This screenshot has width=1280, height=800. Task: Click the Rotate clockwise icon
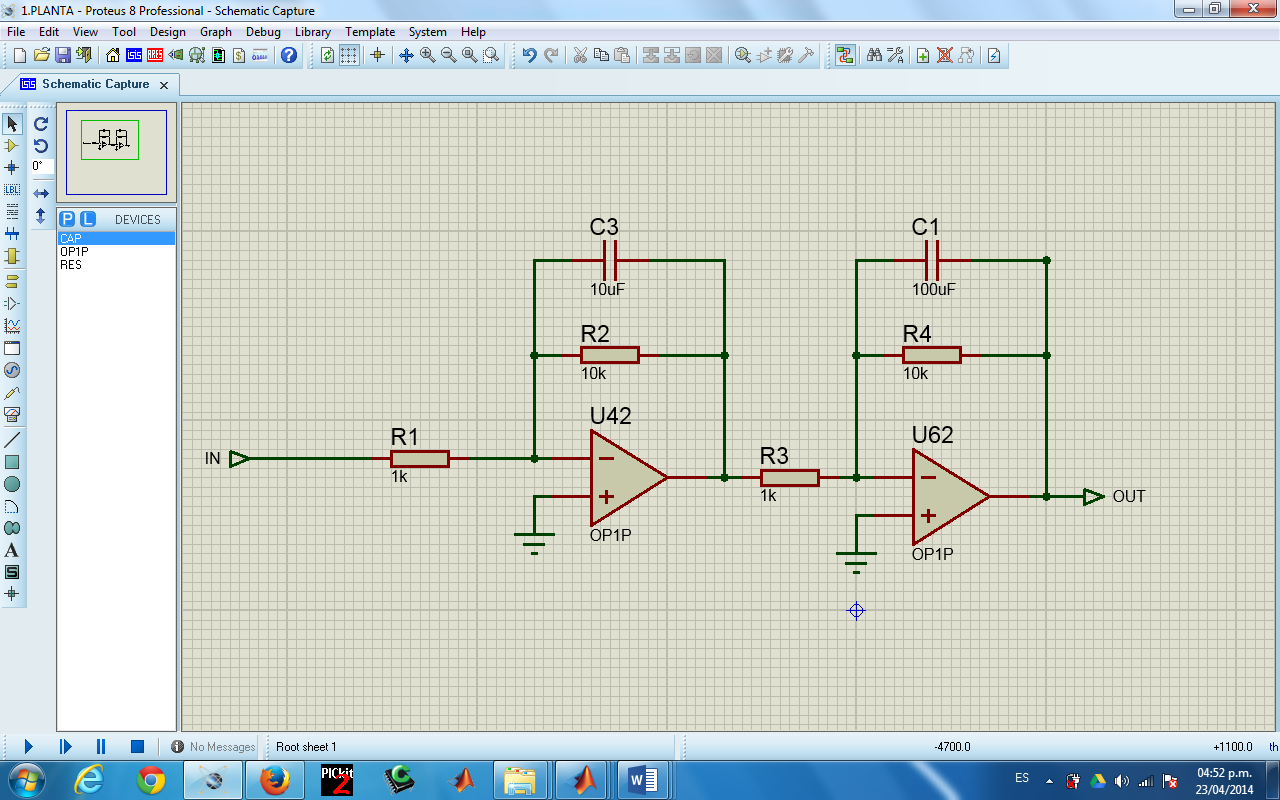(x=41, y=124)
